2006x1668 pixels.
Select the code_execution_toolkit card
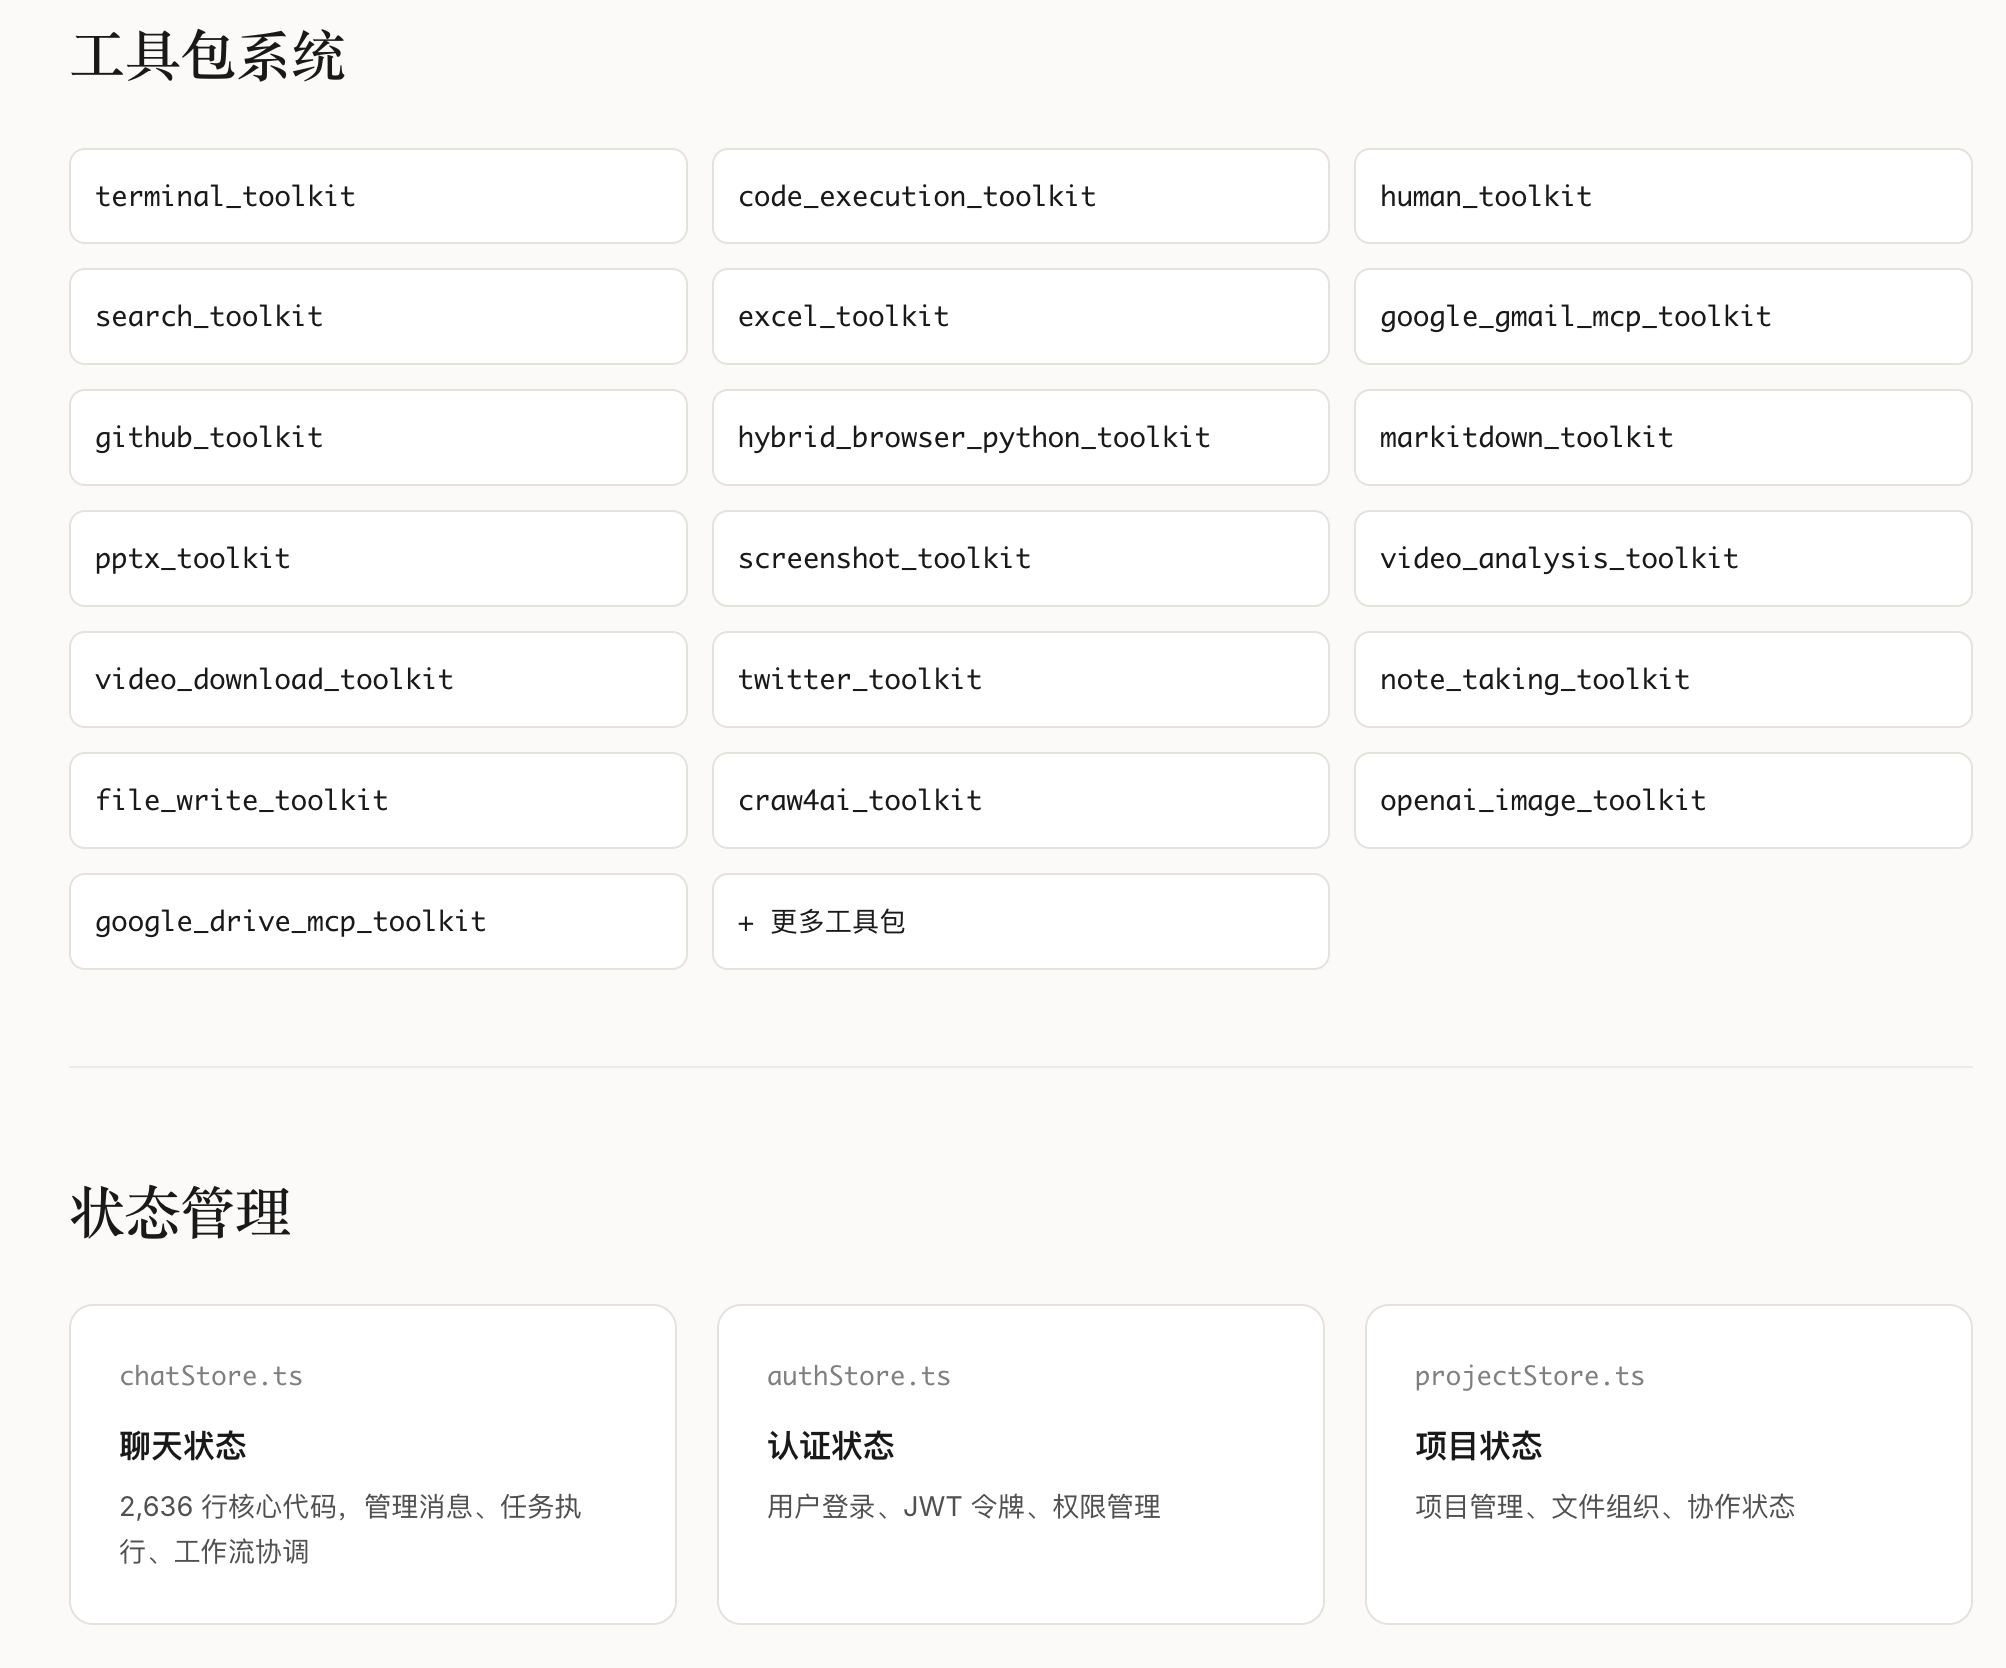click(x=1020, y=196)
